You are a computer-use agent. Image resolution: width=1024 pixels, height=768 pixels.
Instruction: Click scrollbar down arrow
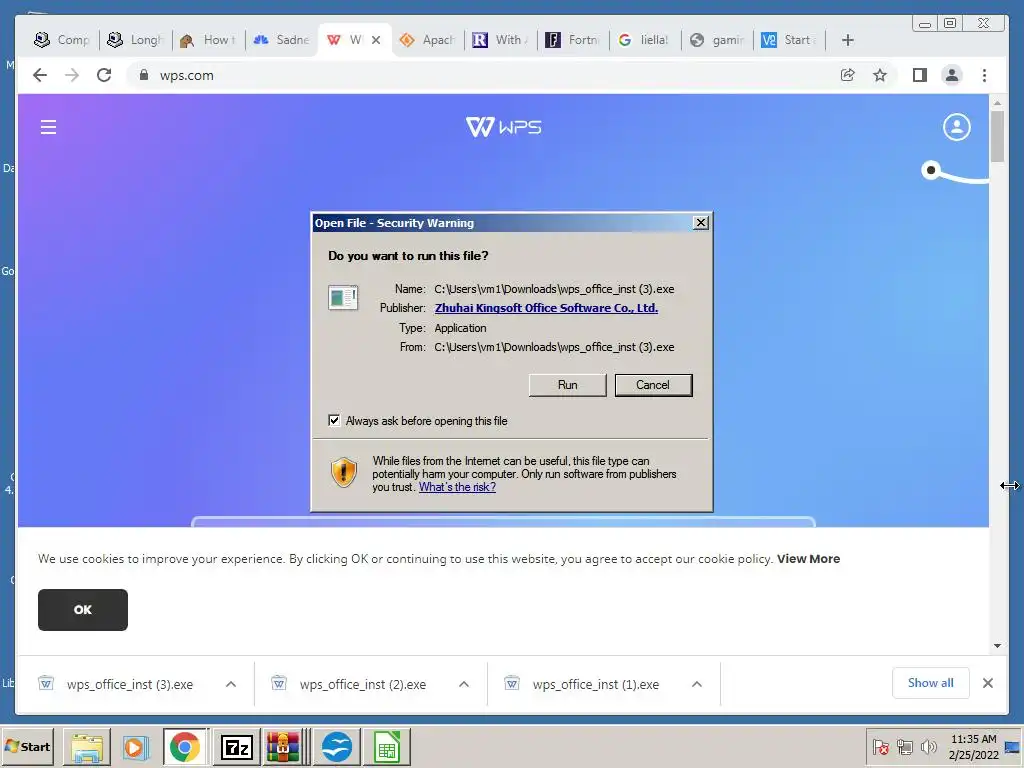click(997, 646)
